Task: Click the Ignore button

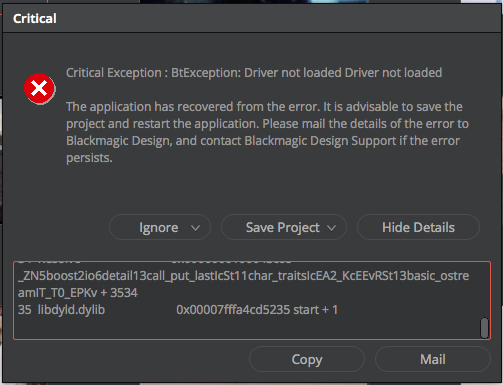Action: [159, 227]
